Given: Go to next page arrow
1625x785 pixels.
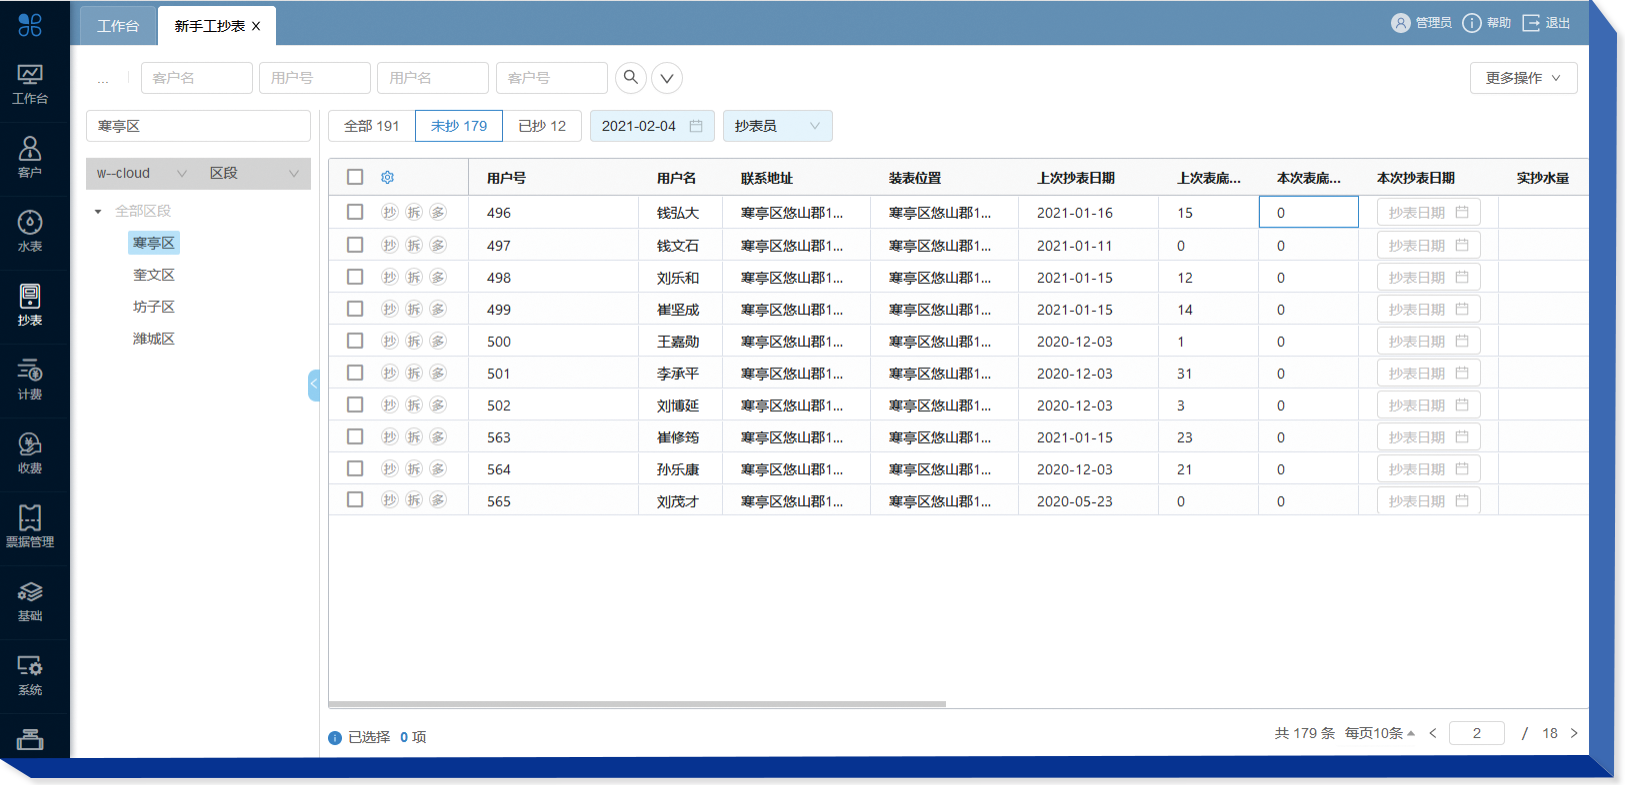Looking at the screenshot, I should point(1574,733).
